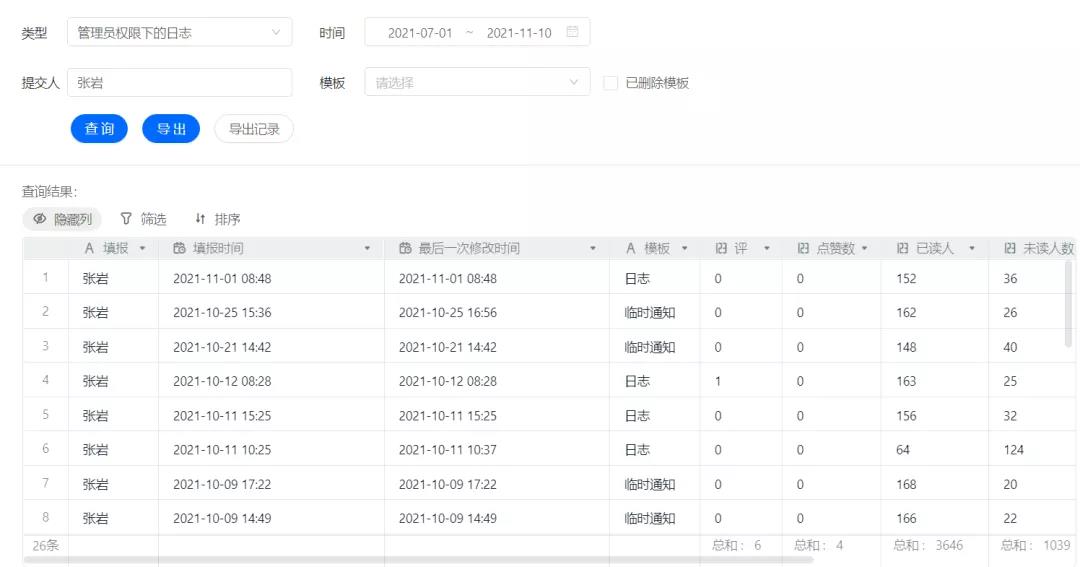Click the blue 查询 button
Image resolution: width=1080 pixels, height=567 pixels.
tap(99, 129)
